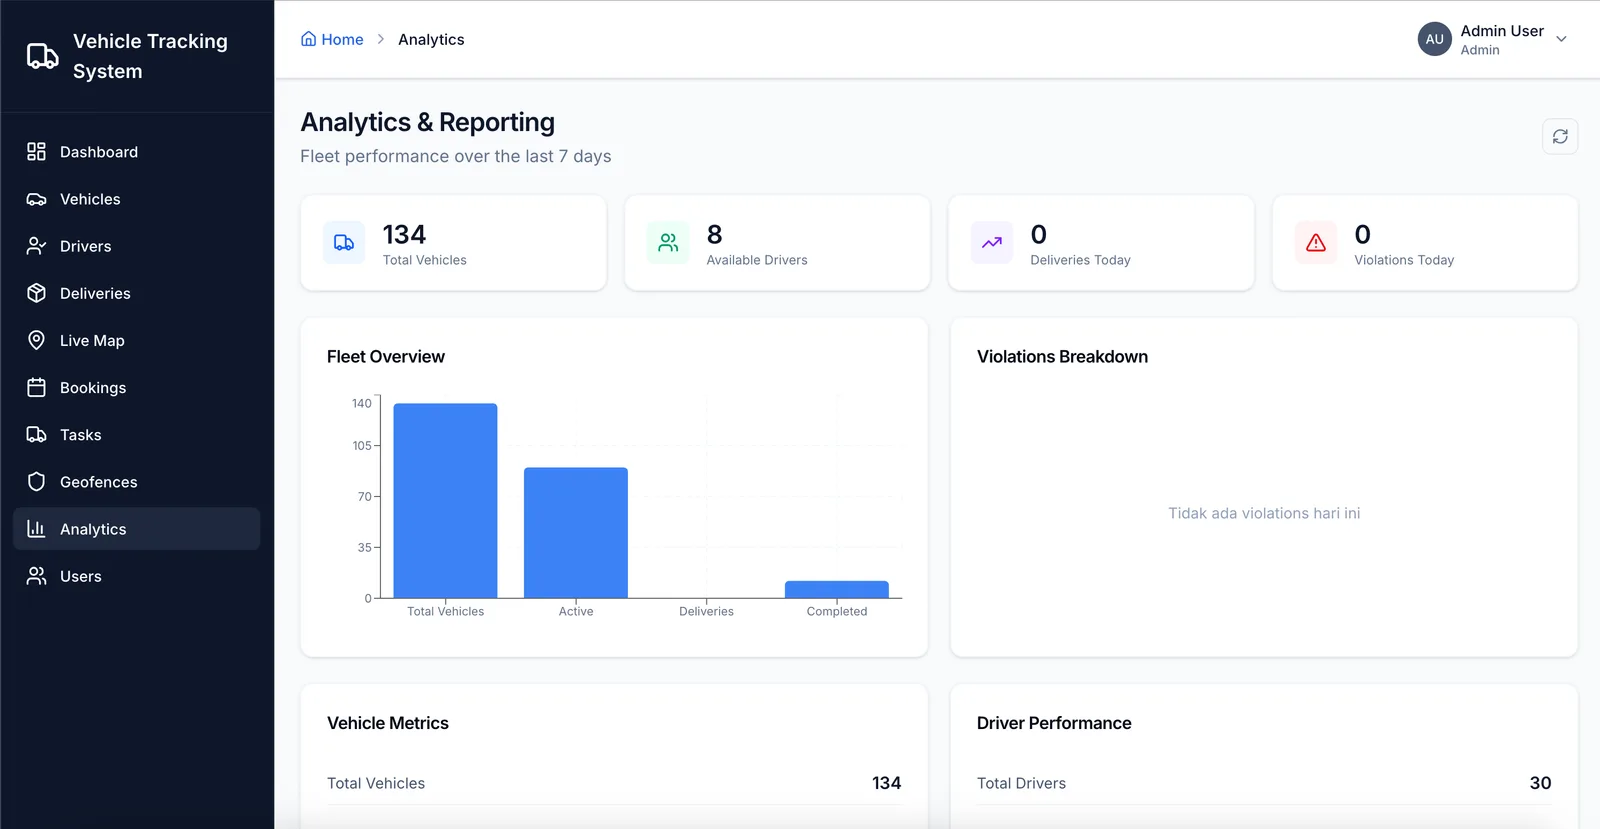
Task: Click the Active bar in Fleet Overview
Action: [x=576, y=533]
